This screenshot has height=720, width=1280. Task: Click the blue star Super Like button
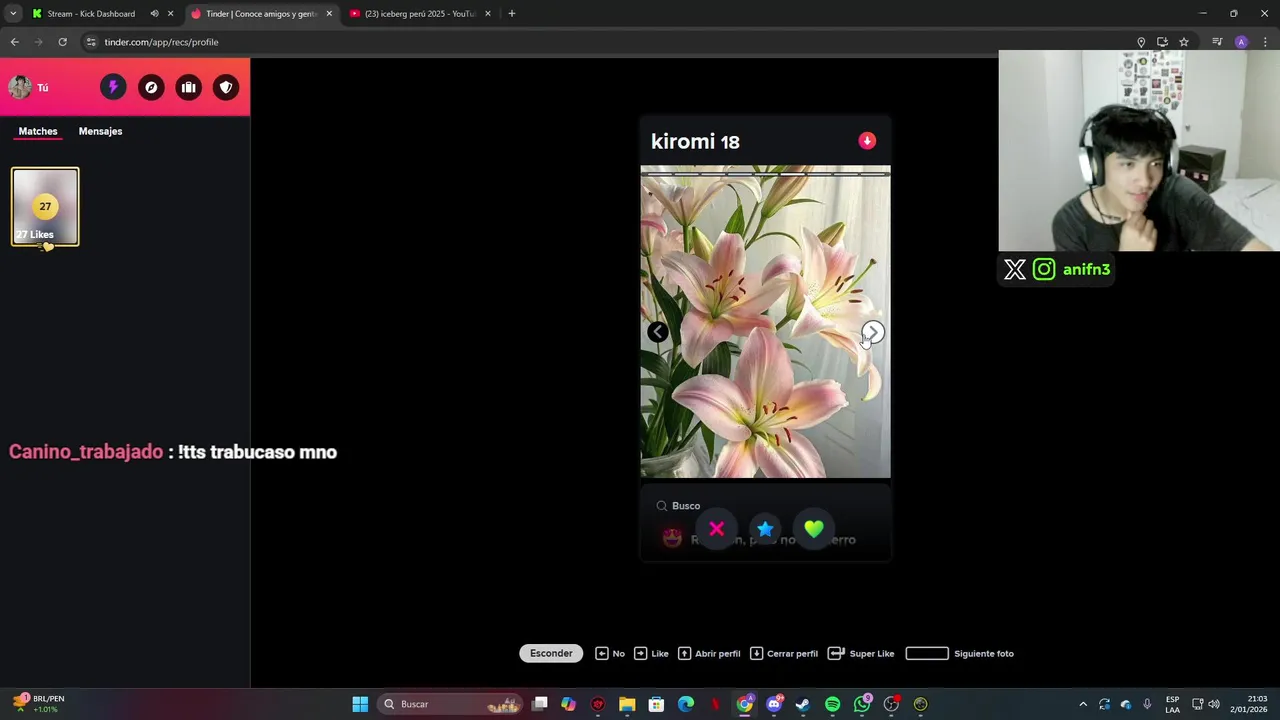pos(765,529)
